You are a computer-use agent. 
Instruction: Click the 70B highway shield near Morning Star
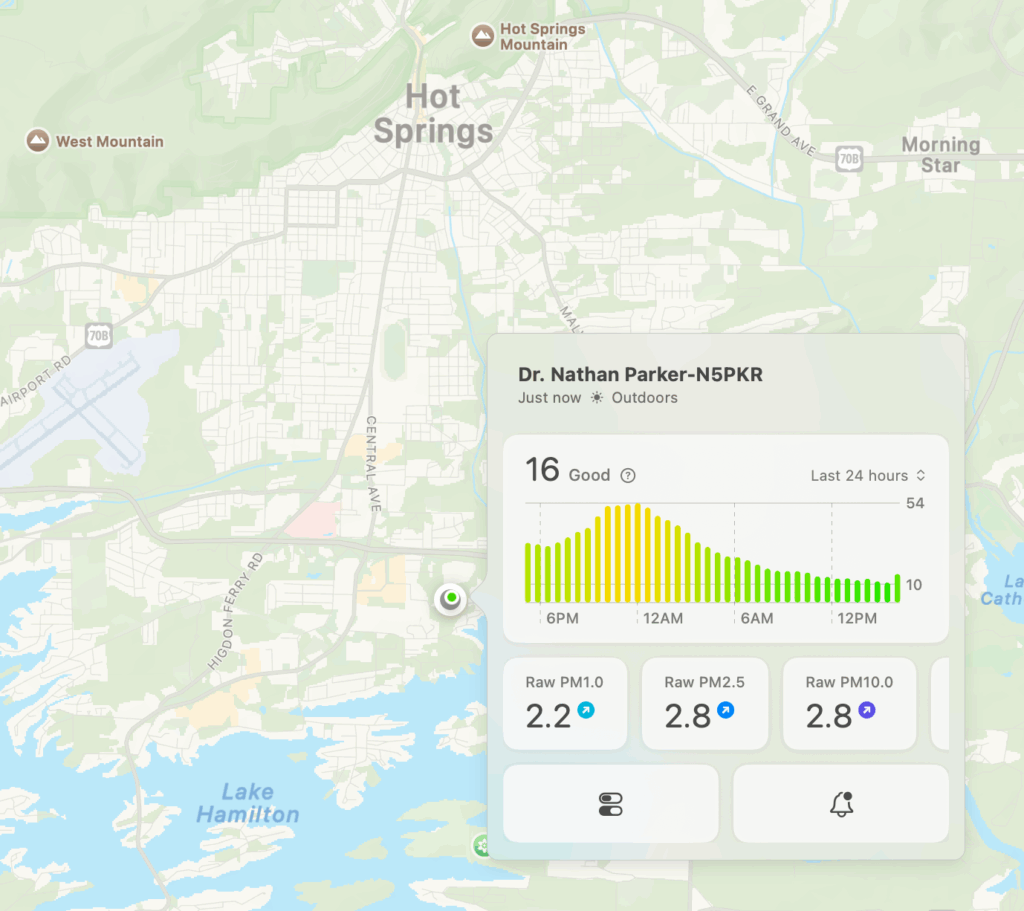[x=849, y=158]
